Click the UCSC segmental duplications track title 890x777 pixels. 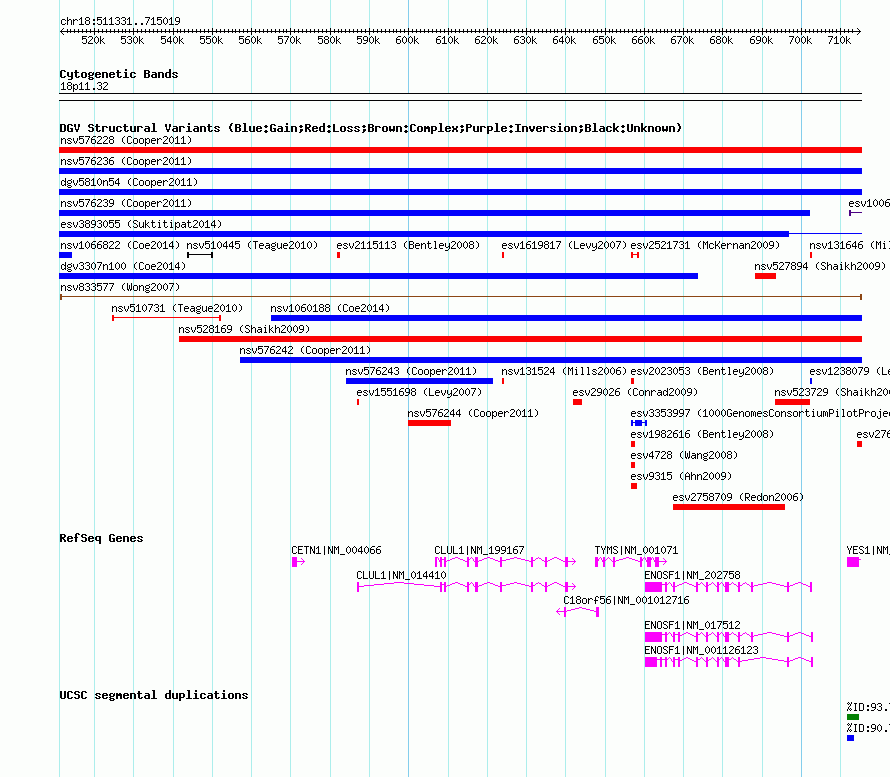(154, 695)
